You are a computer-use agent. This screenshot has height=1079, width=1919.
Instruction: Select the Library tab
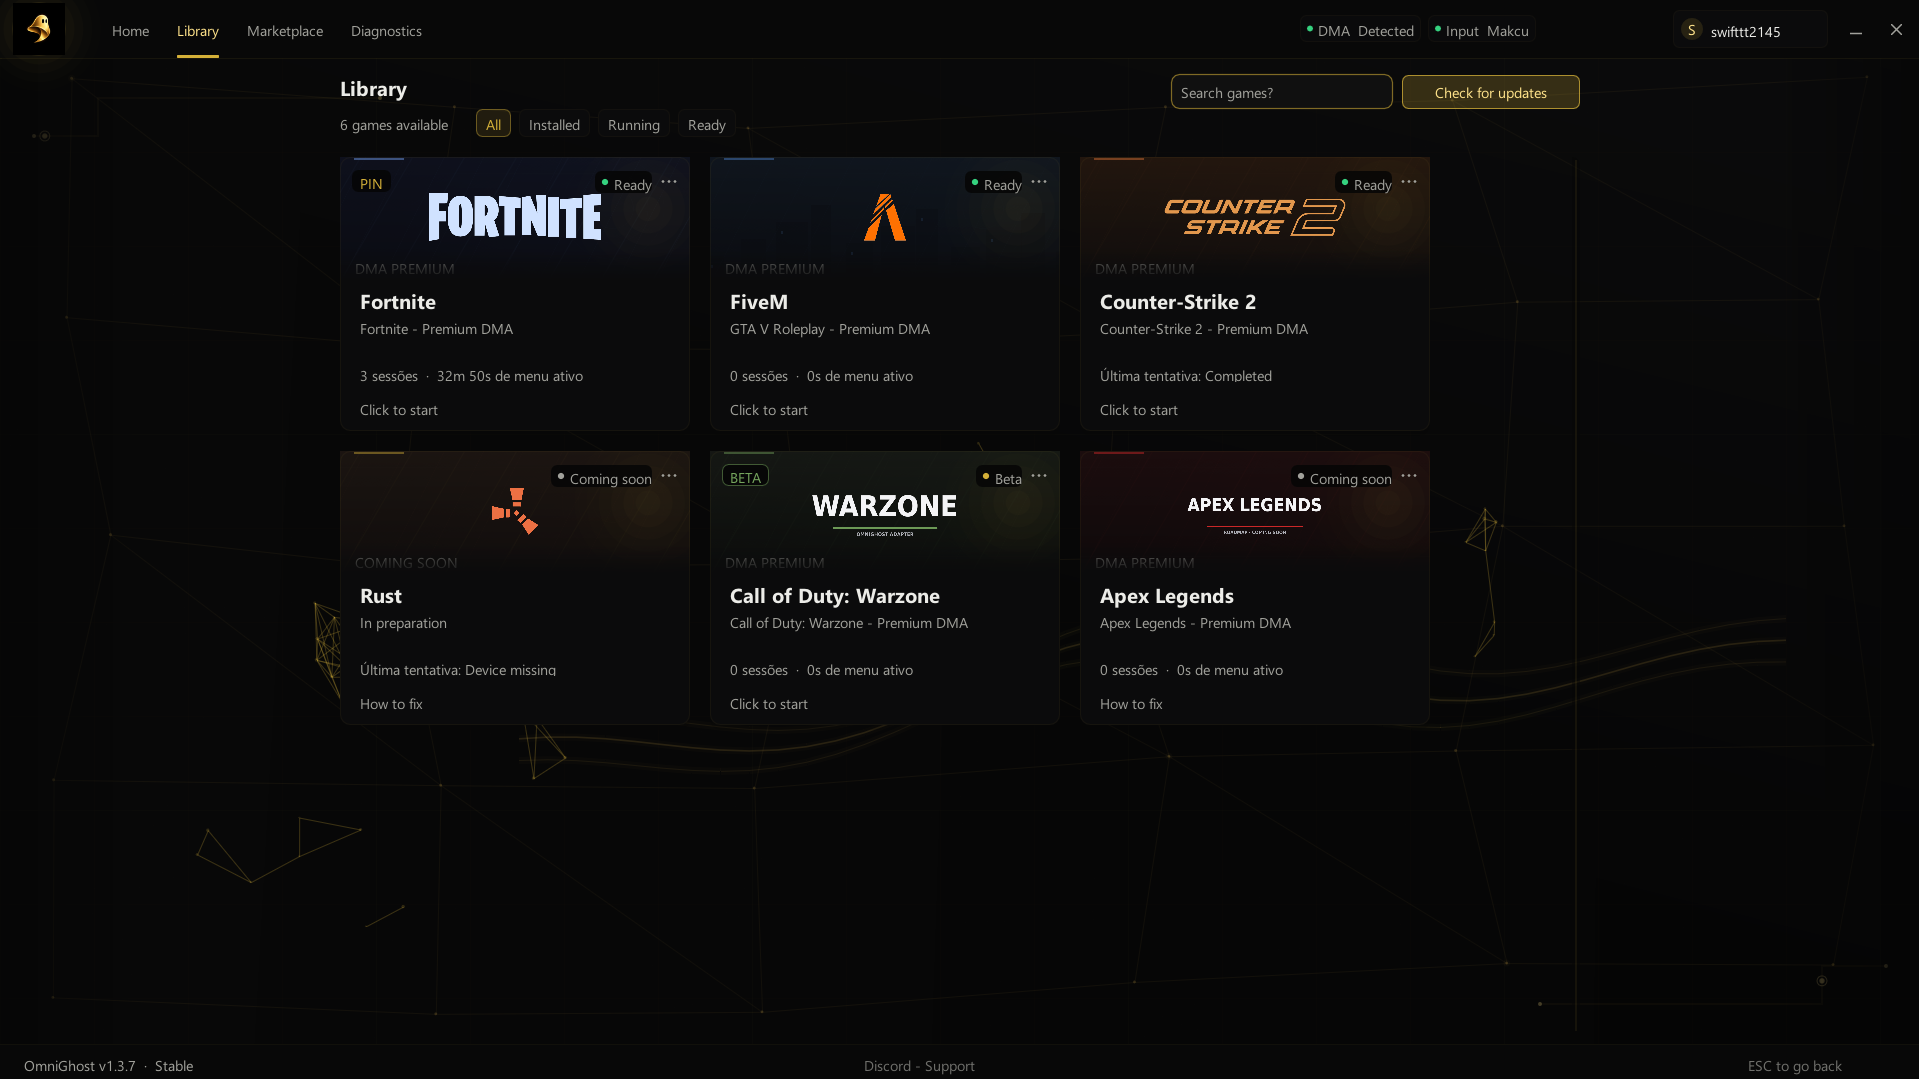click(198, 31)
